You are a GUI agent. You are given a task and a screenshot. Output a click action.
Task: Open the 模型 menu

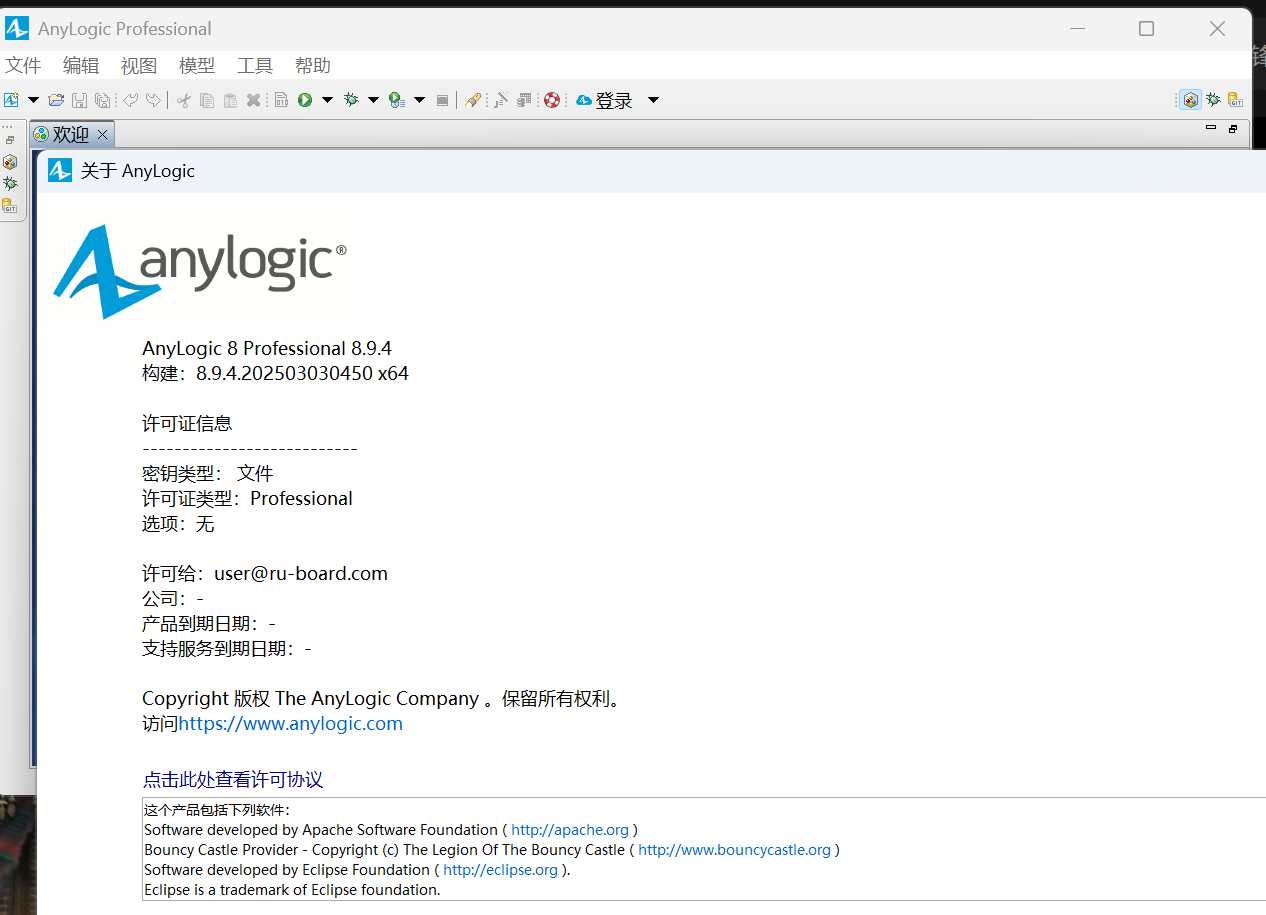click(197, 66)
